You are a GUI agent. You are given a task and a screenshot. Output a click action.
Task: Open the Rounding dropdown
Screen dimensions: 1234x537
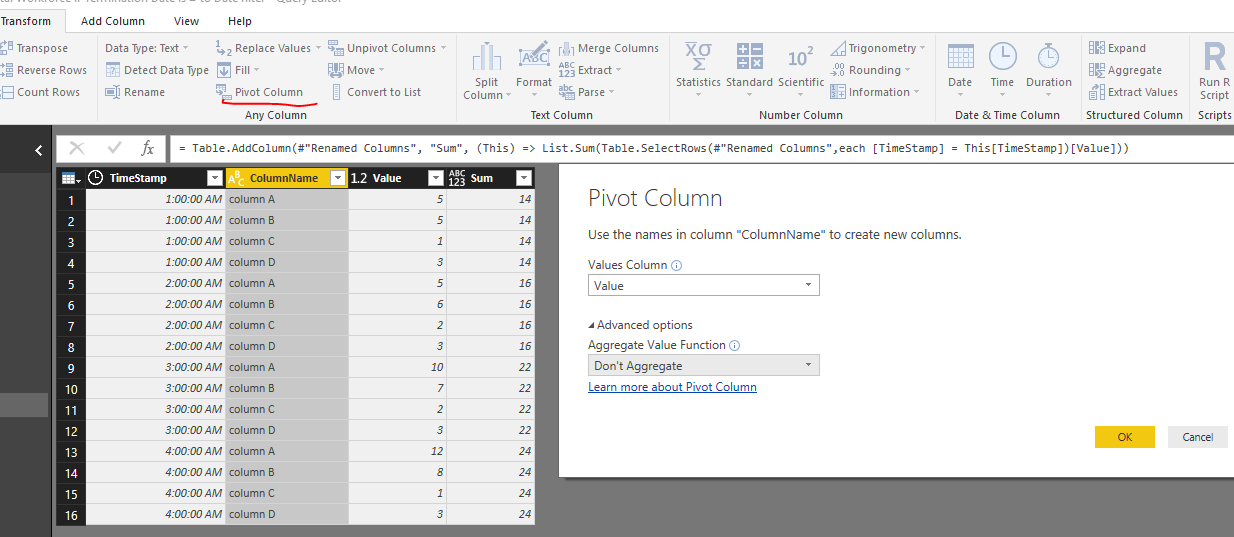pos(871,70)
